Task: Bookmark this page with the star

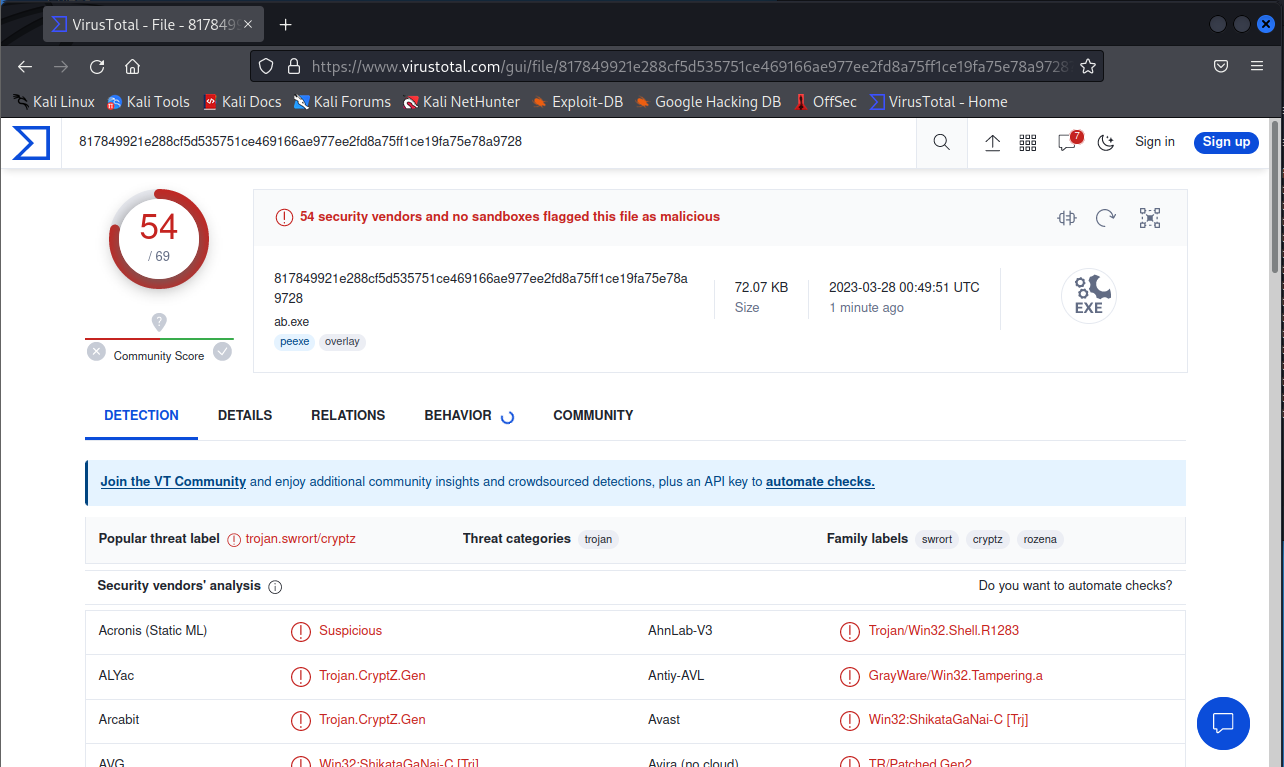Action: pos(1088,66)
